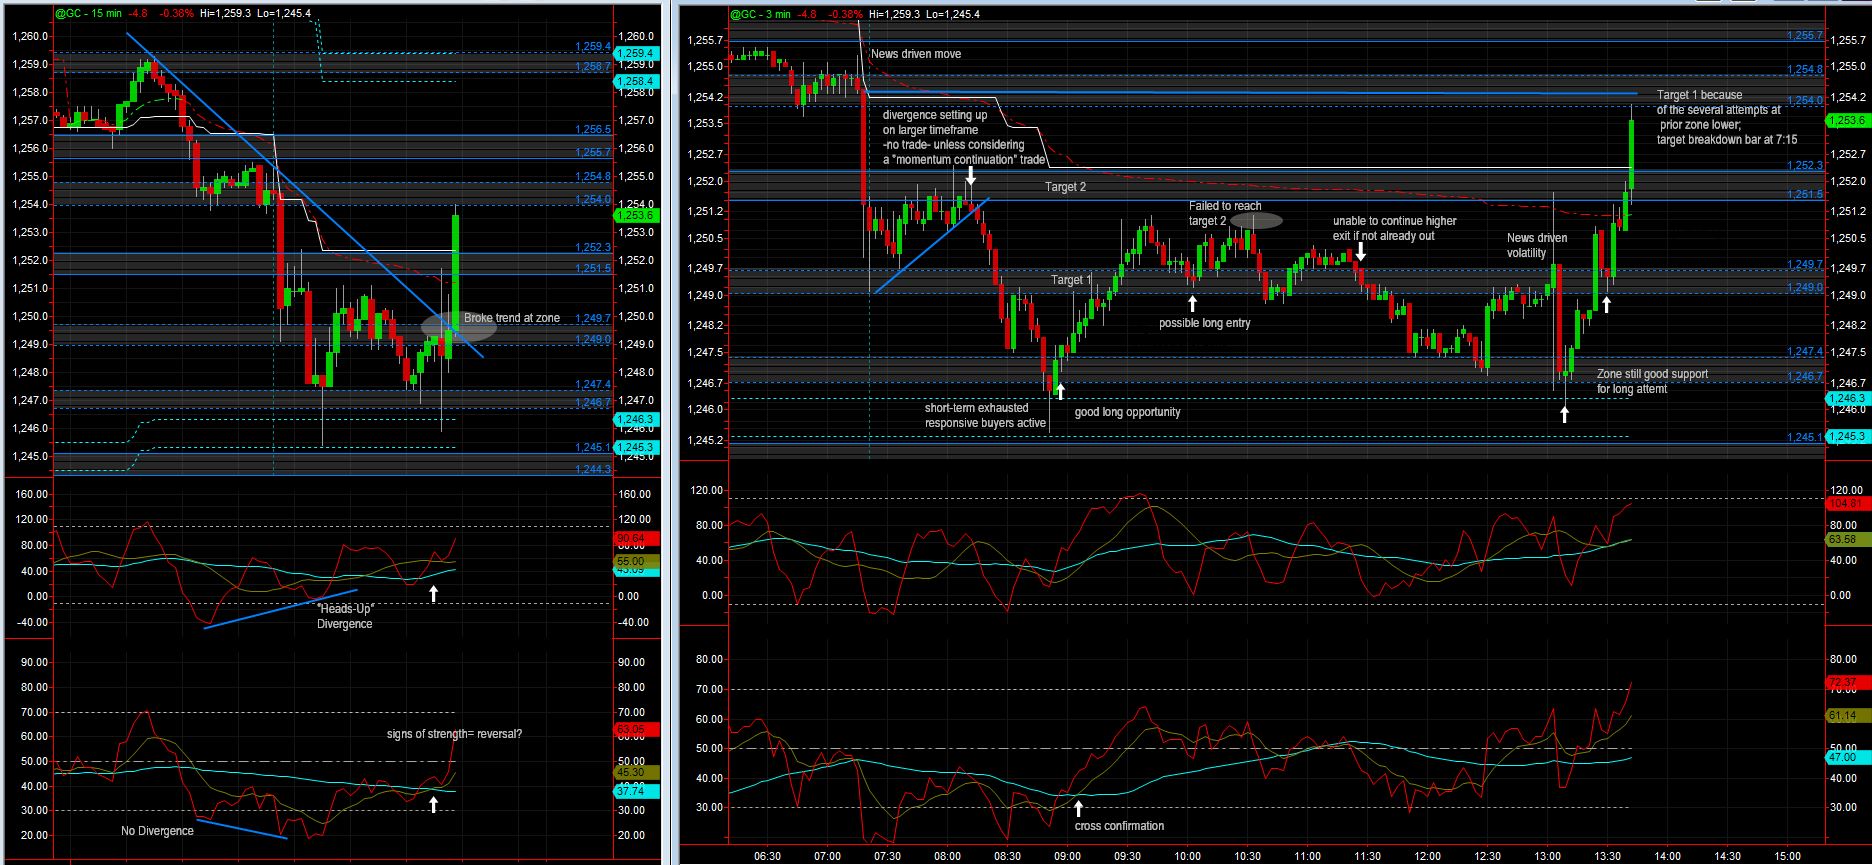The image size is (1872, 865).
Task: Select the "@GC - 3 min" chart title
Action: pos(759,14)
